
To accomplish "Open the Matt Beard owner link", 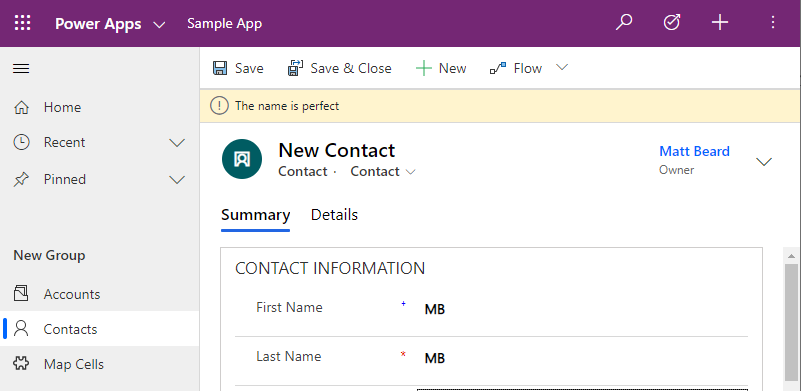I will tap(694, 151).
